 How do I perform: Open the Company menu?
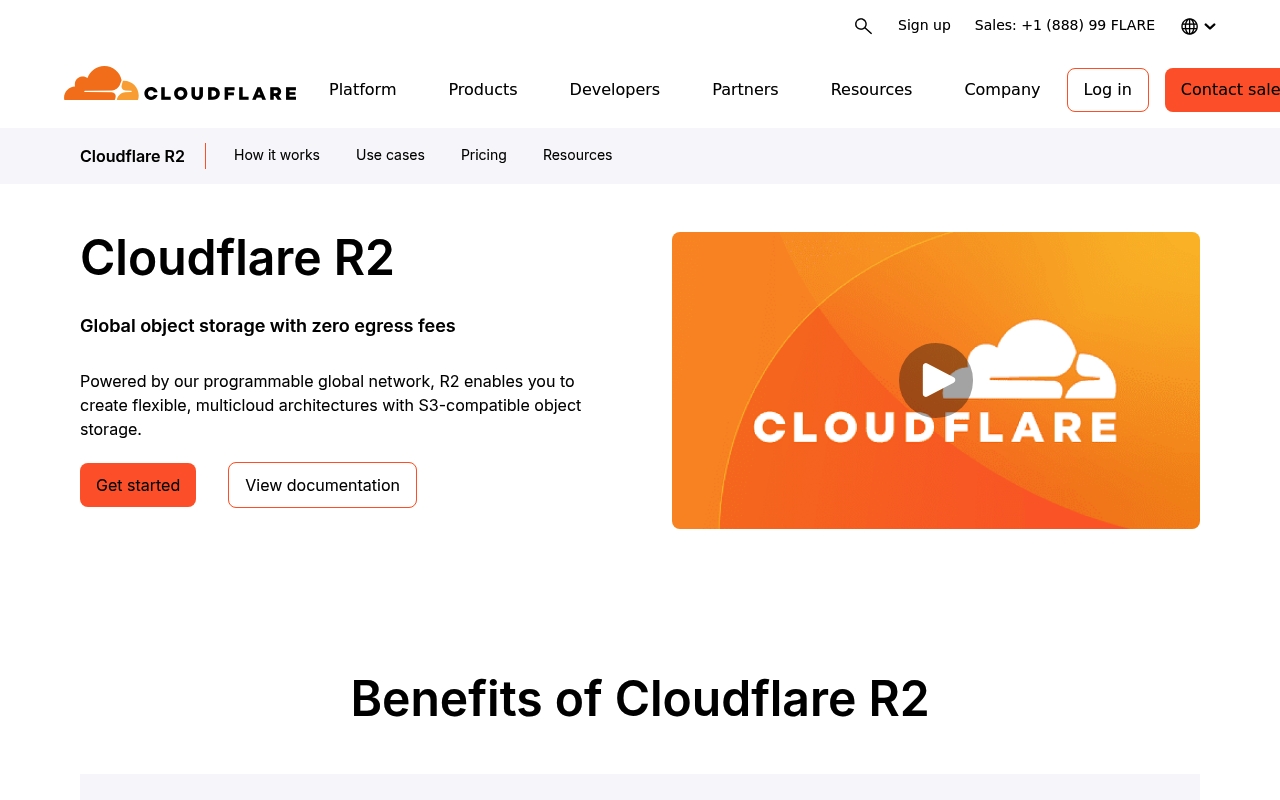(x=1002, y=89)
